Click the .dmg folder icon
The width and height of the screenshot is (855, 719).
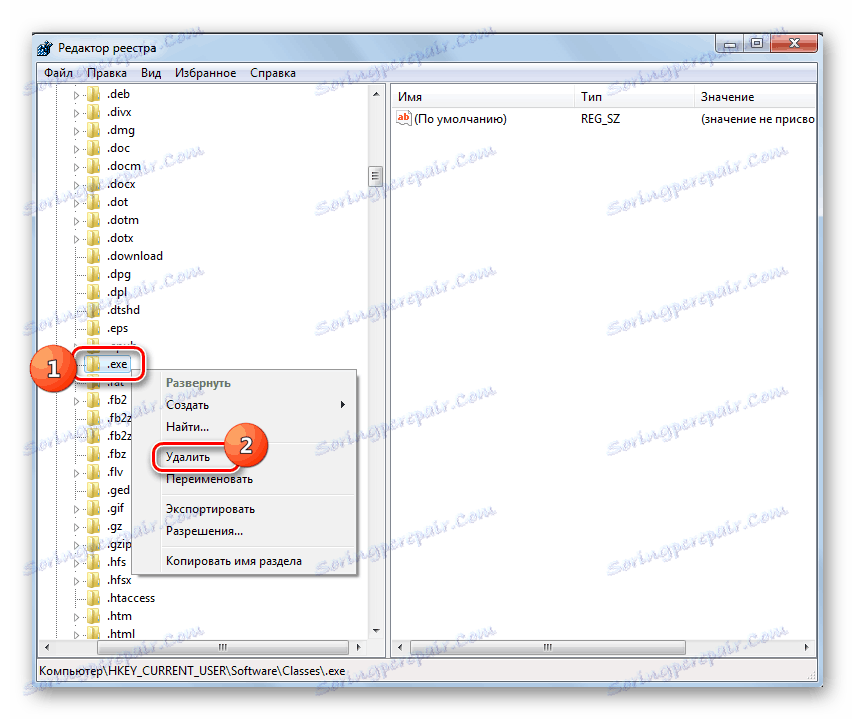tap(94, 130)
